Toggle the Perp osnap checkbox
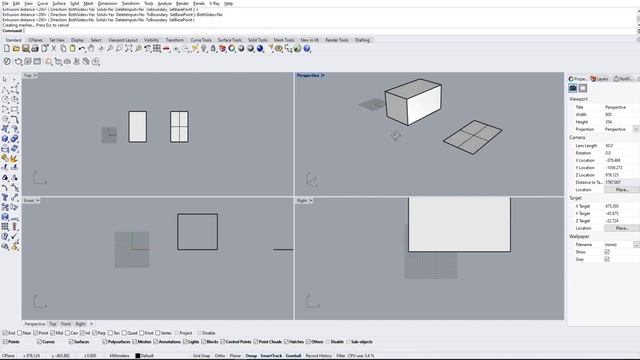Image resolution: width=640 pixels, height=360 pixels. click(x=95, y=333)
